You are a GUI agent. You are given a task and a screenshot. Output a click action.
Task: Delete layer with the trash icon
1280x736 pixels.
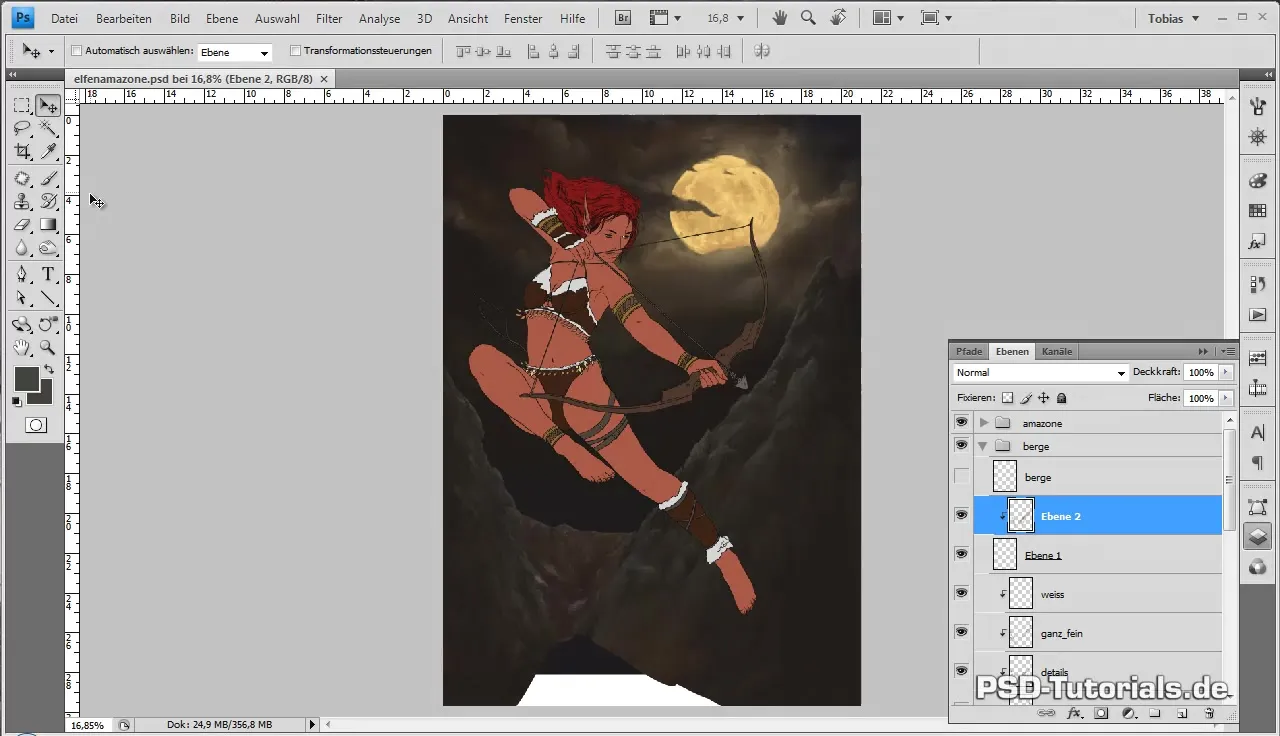click(x=1208, y=713)
